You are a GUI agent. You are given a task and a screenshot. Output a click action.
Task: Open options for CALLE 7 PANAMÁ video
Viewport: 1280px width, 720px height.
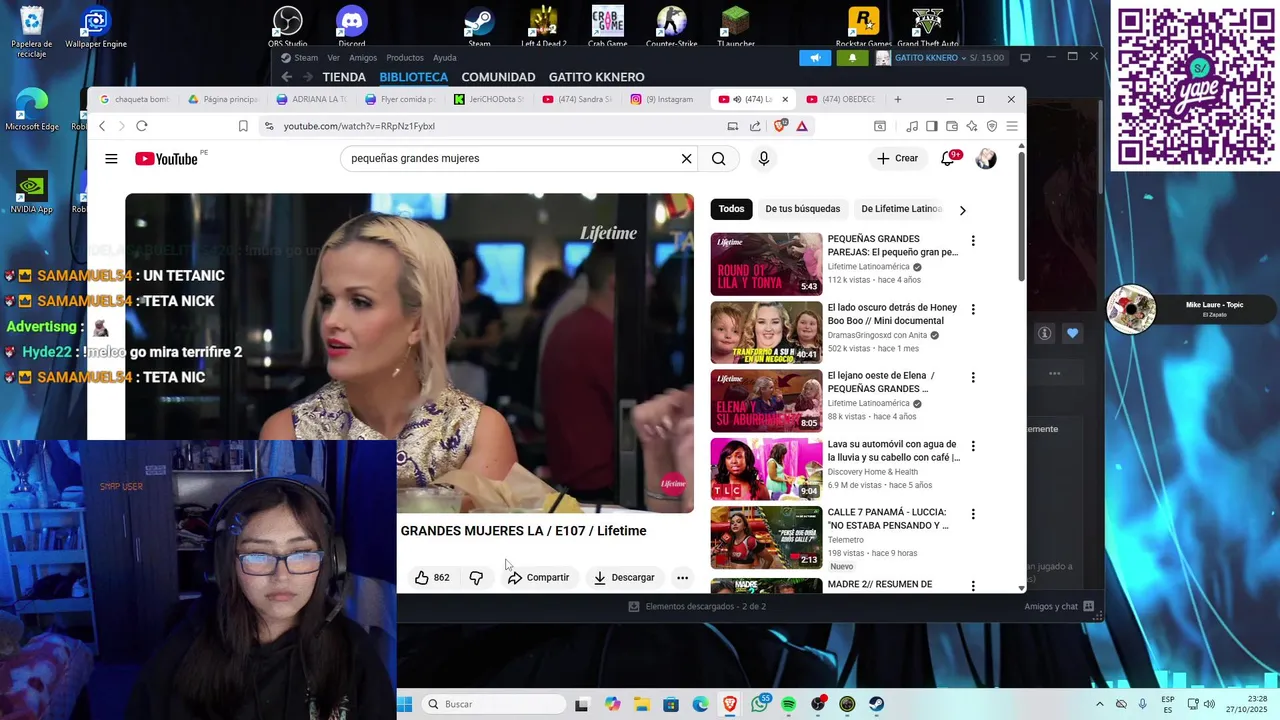[973, 514]
